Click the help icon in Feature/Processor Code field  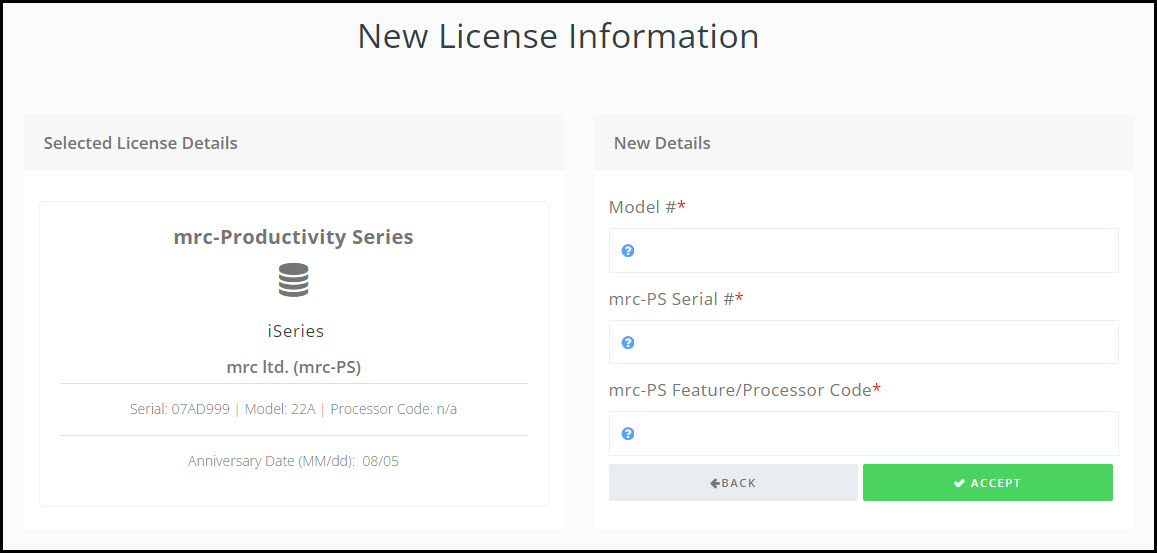pyautogui.click(x=628, y=433)
